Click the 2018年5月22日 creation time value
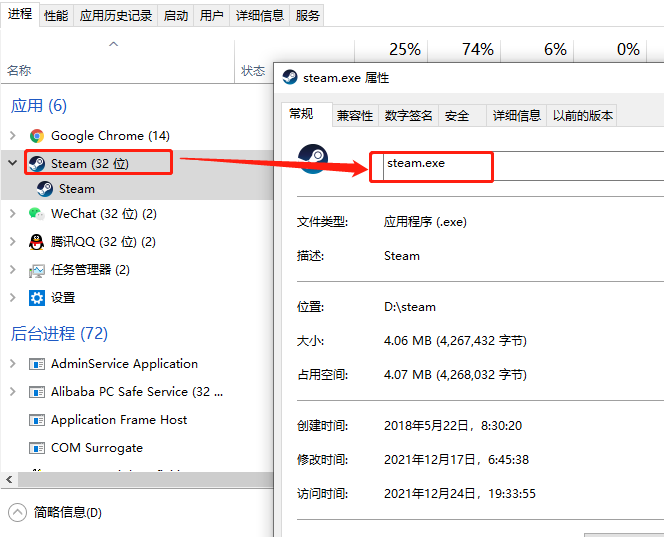 coord(453,425)
